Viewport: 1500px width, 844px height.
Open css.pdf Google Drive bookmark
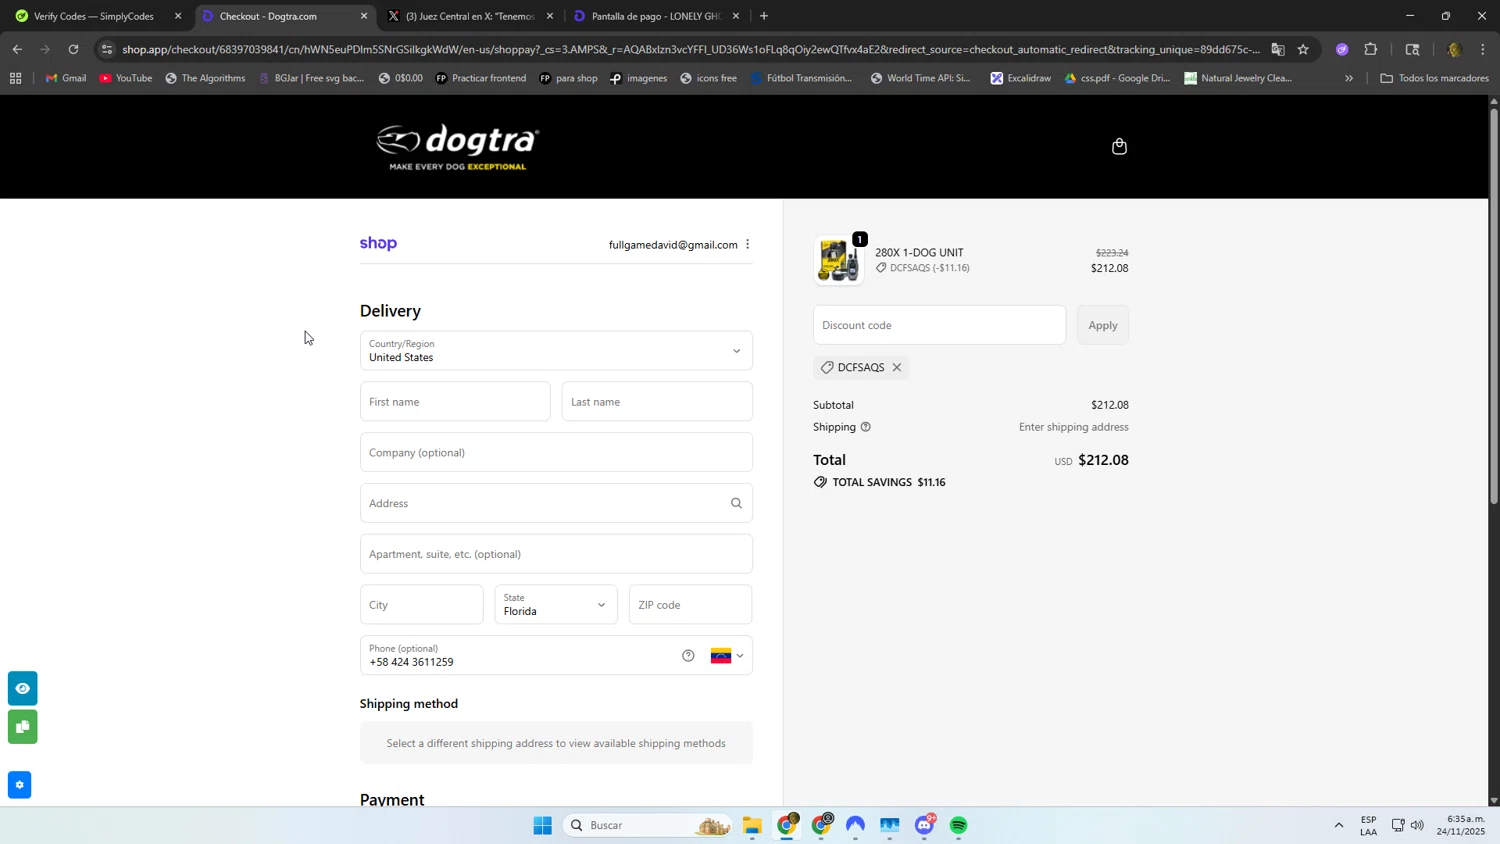click(x=1117, y=78)
